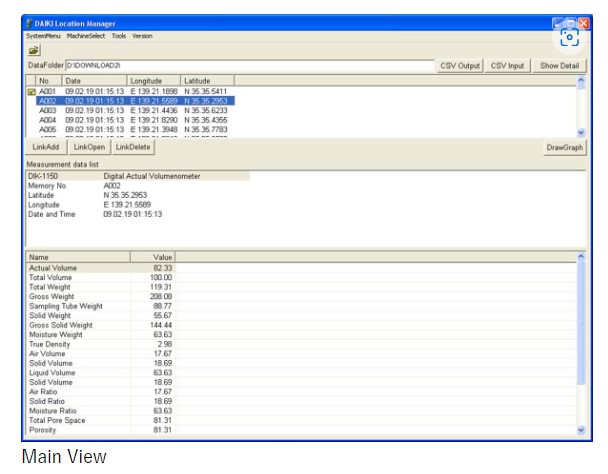Click scroll-up arrow of values table
This screenshot has width=608, height=474.
[x=581, y=256]
